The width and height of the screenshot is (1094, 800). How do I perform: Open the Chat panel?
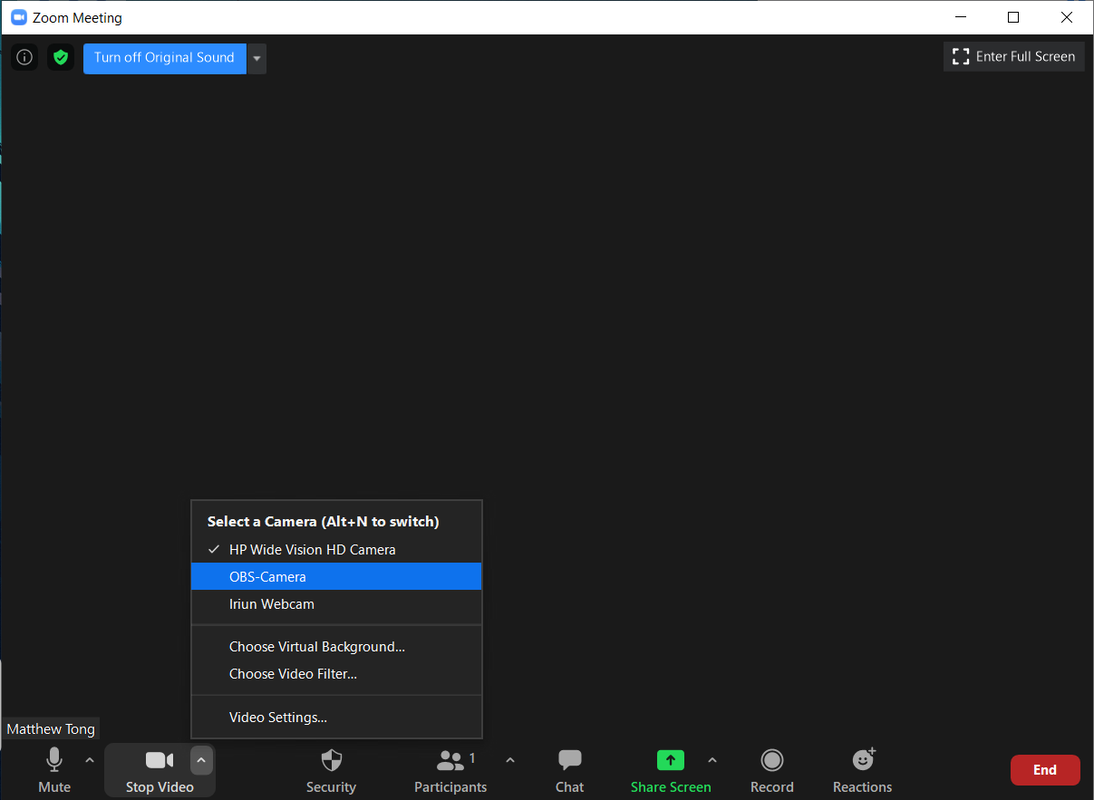569,770
